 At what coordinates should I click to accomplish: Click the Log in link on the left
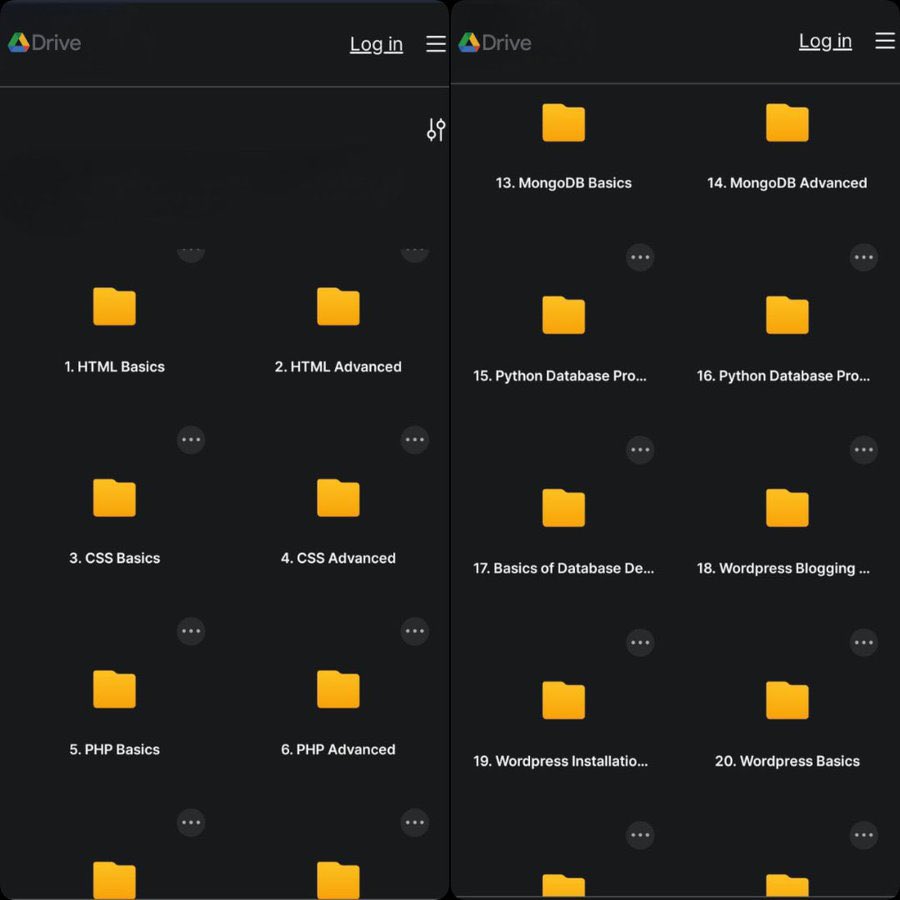coord(376,44)
